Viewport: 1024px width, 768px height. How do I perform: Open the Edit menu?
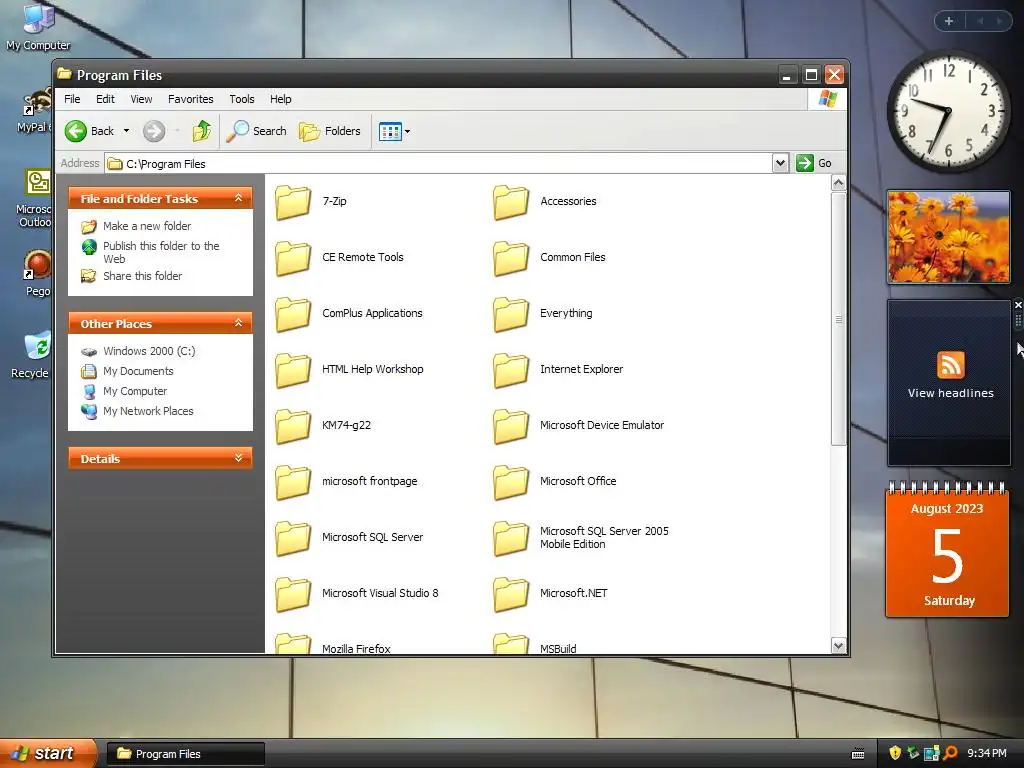click(105, 99)
